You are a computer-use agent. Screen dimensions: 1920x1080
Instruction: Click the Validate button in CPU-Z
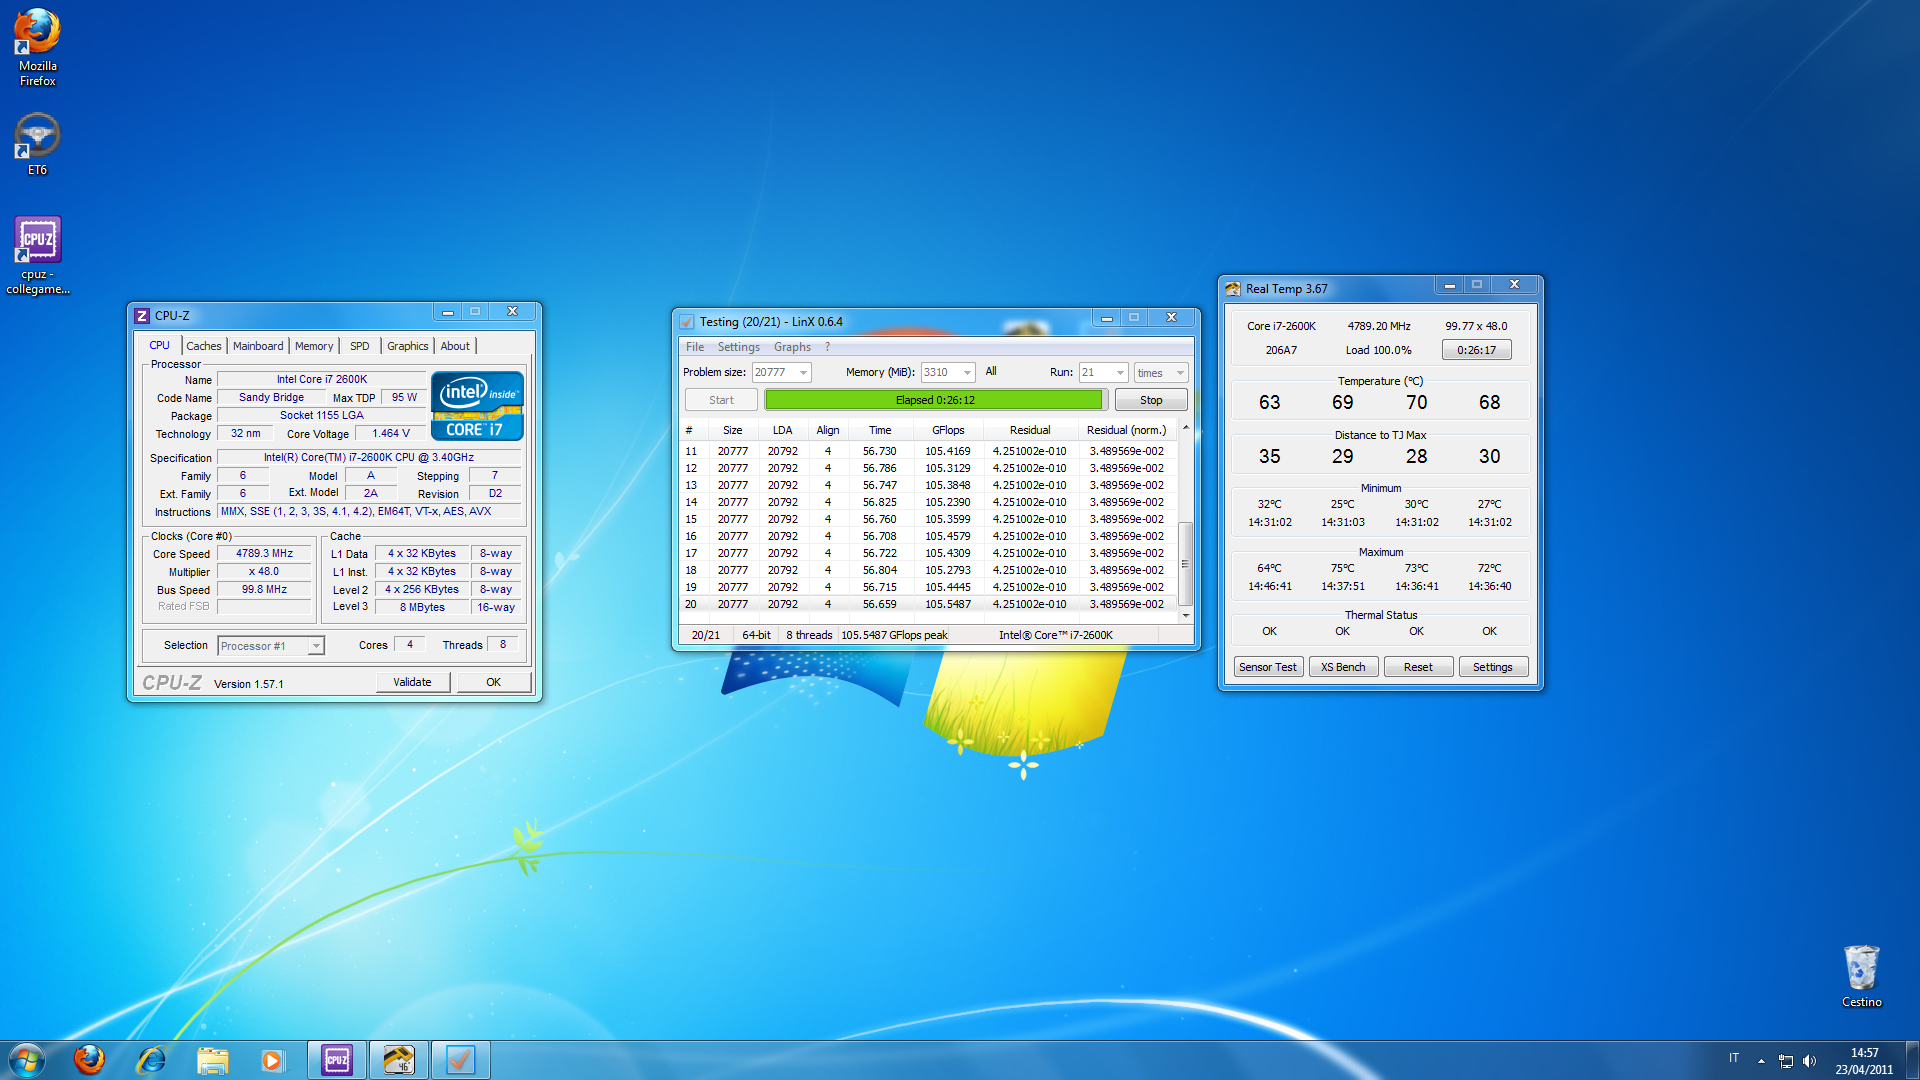(412, 682)
